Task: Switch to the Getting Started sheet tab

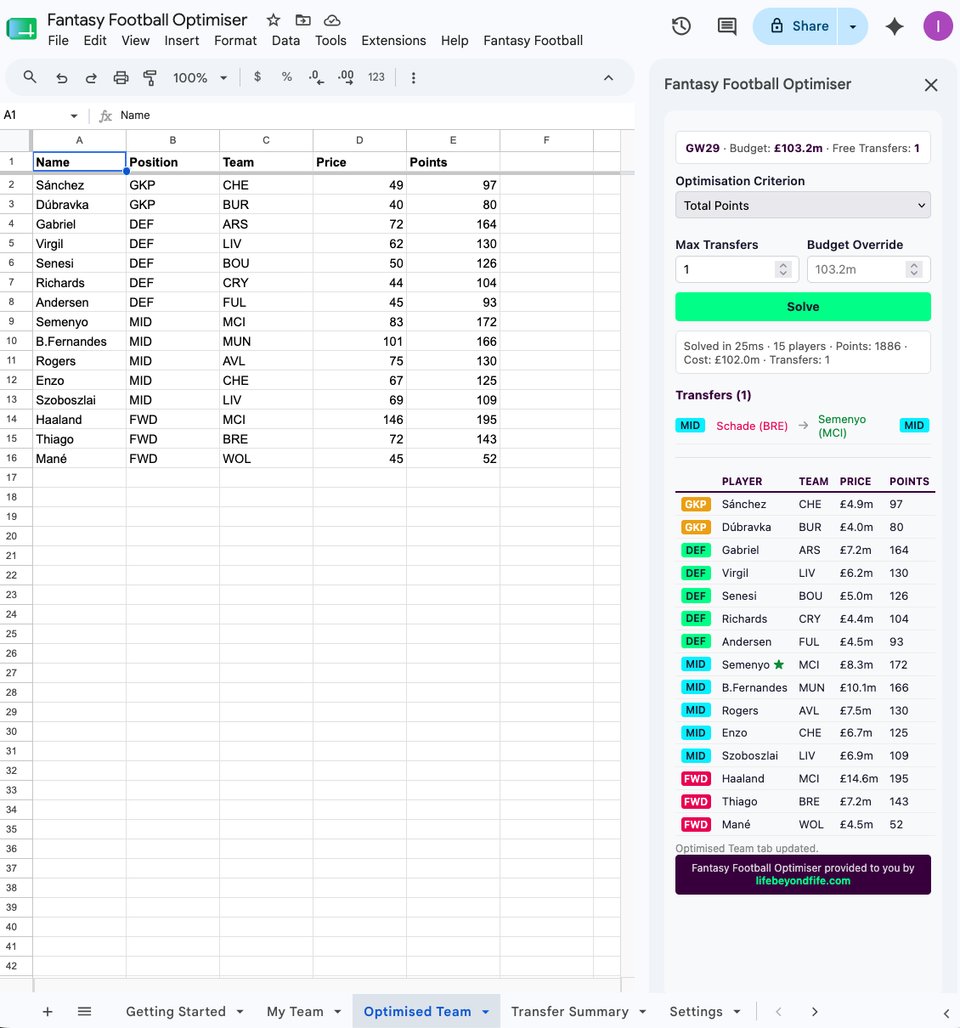Action: tap(176, 1012)
